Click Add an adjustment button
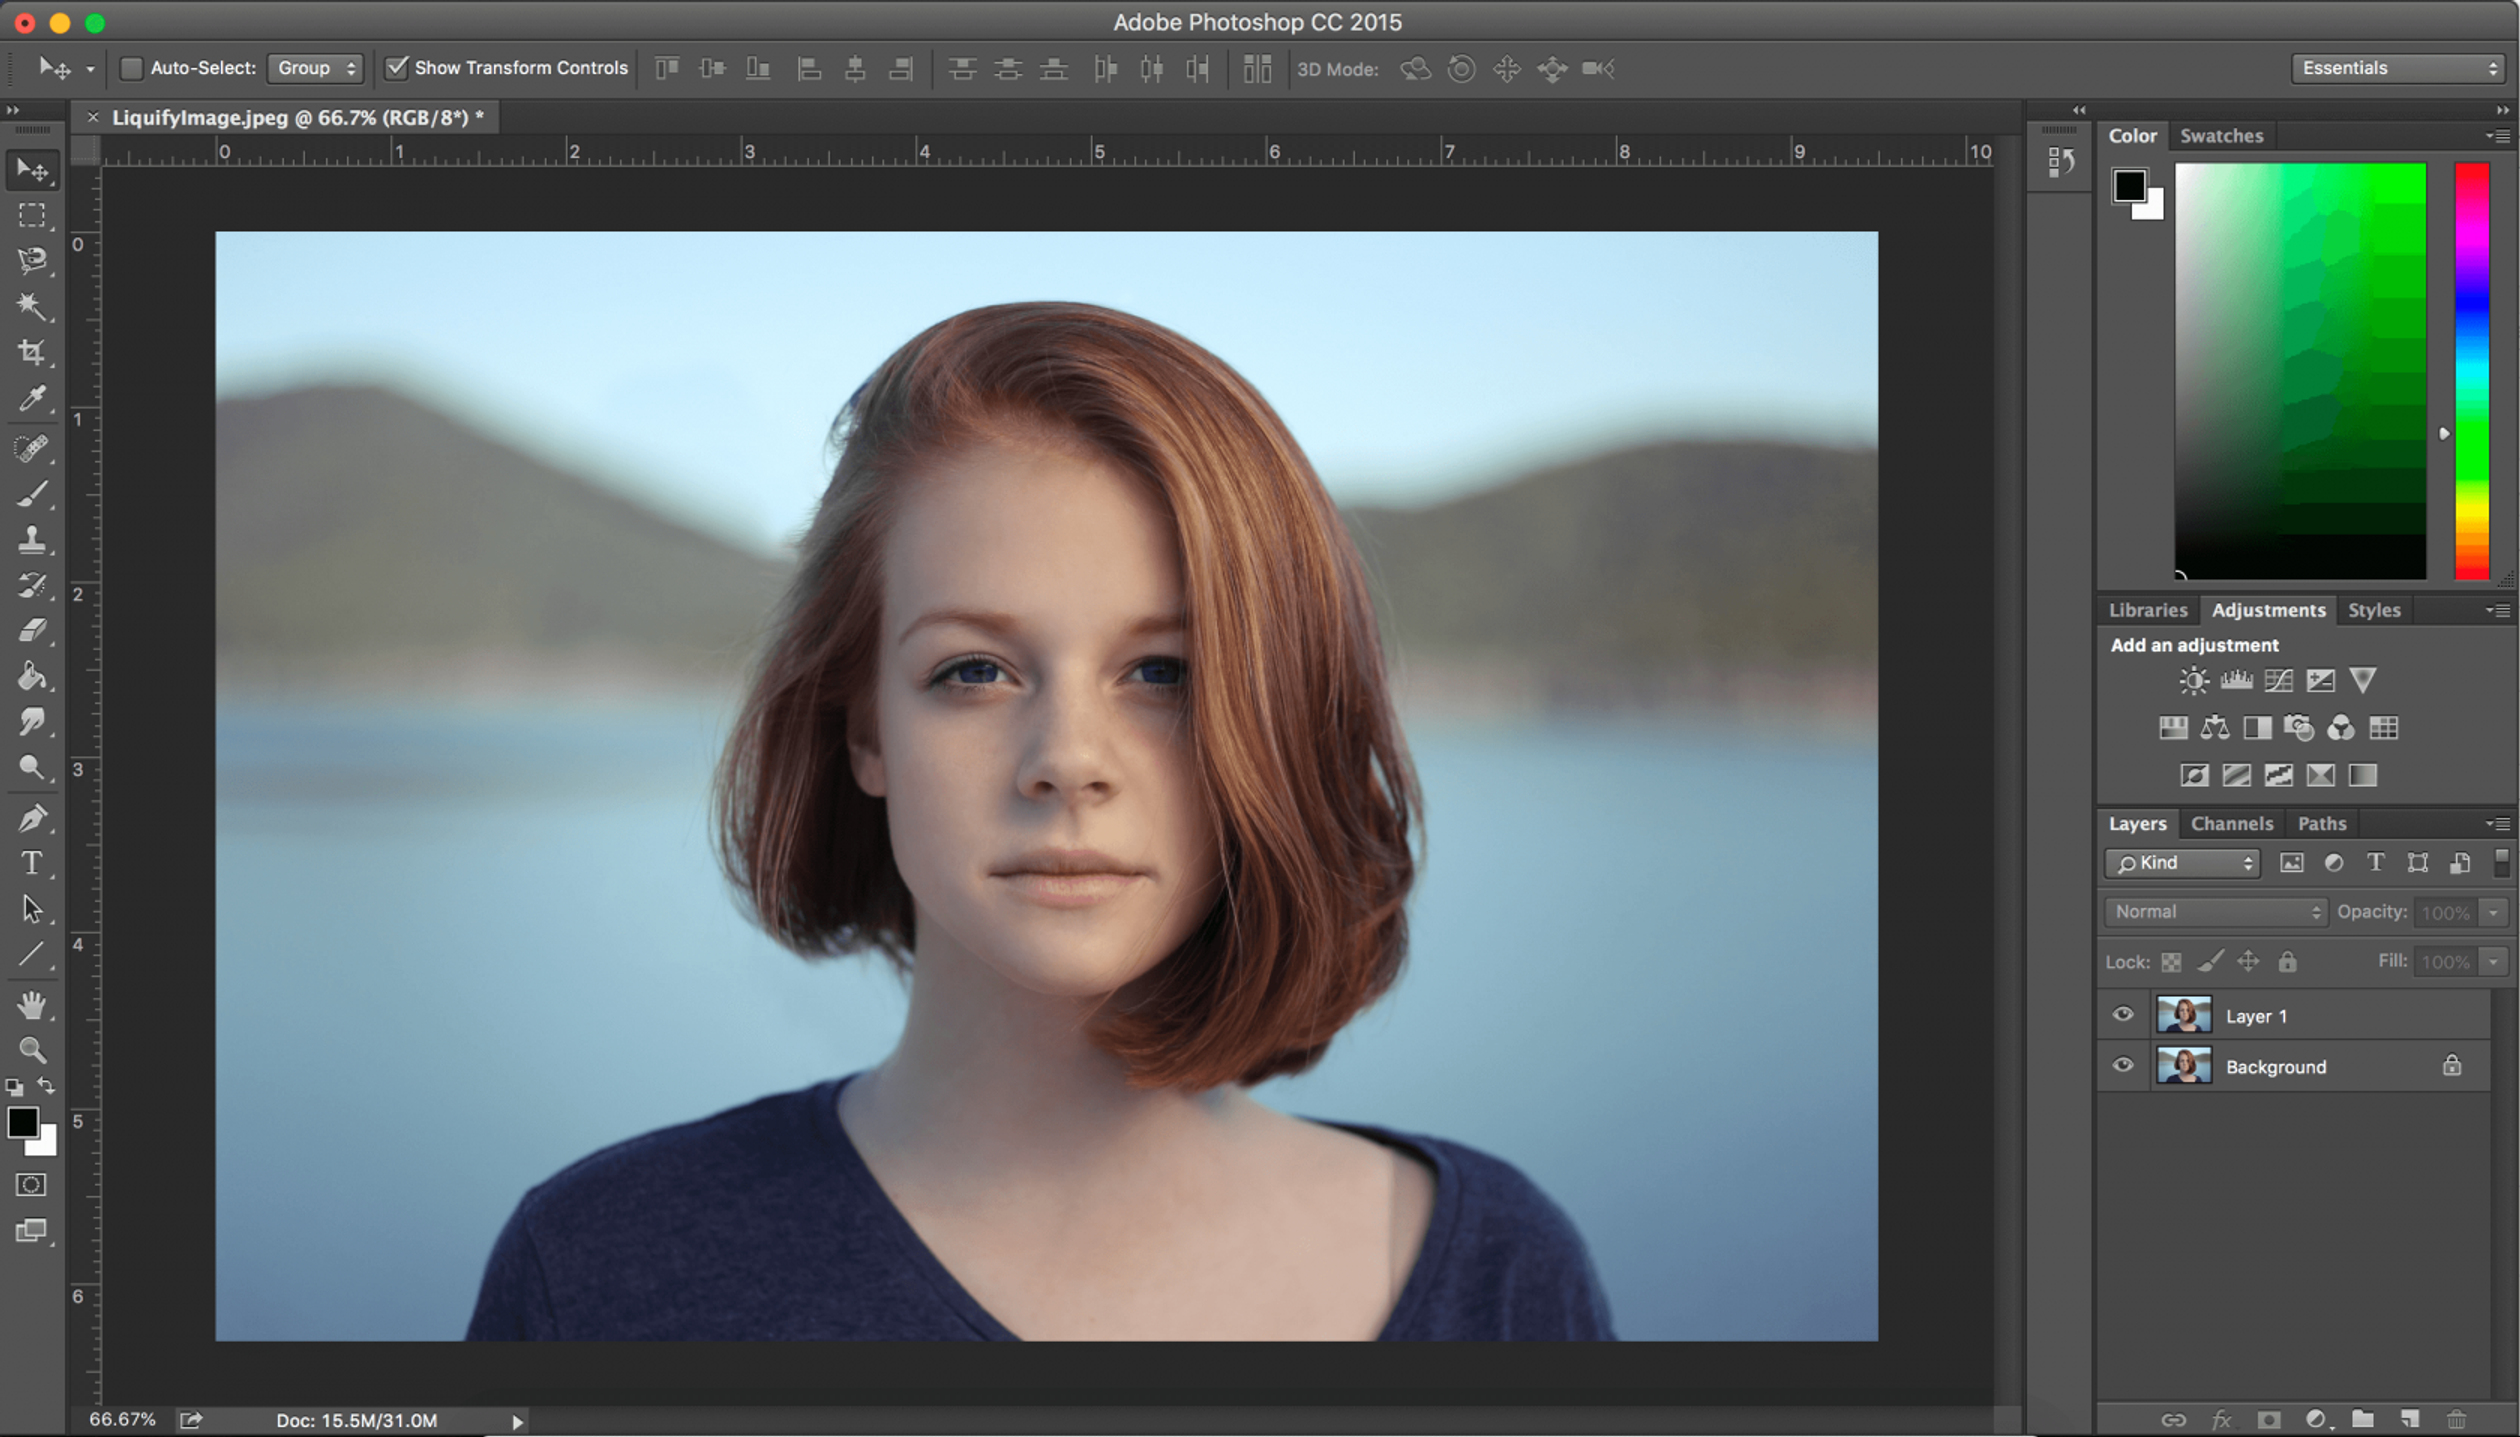 (x=2191, y=644)
